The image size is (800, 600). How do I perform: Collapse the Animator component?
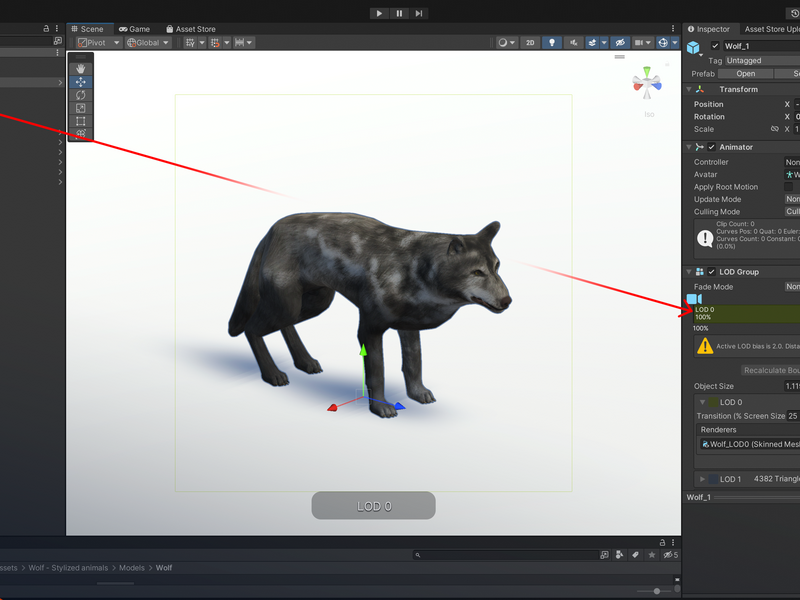click(689, 147)
